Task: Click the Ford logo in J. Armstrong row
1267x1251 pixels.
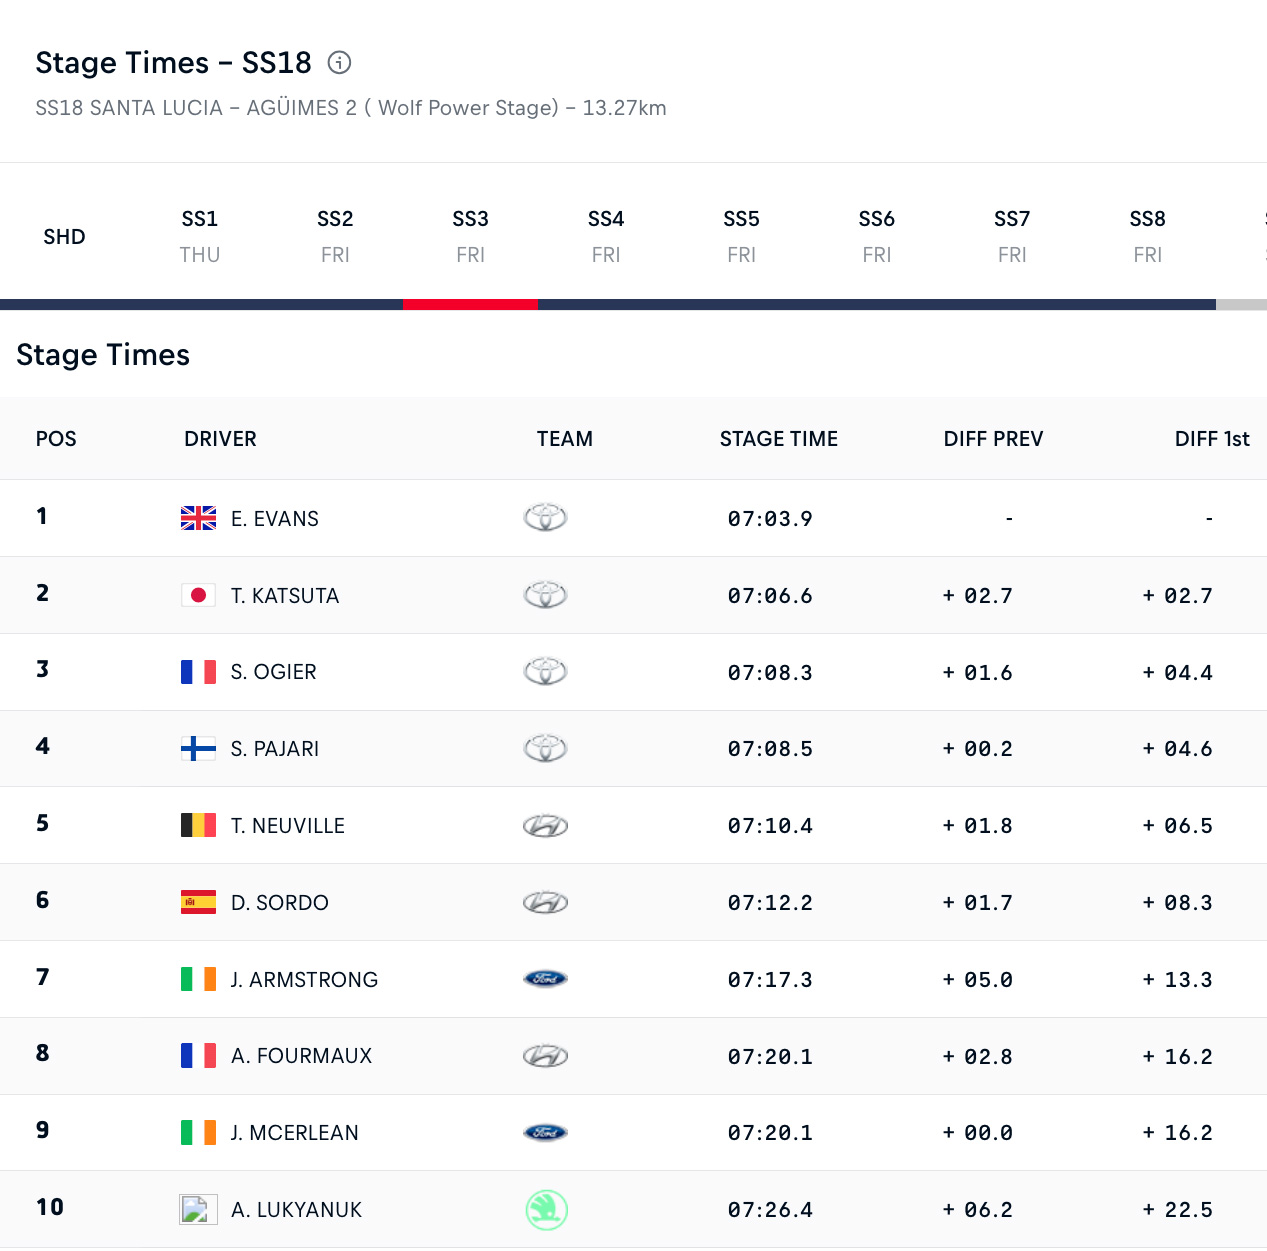Action: tap(545, 979)
